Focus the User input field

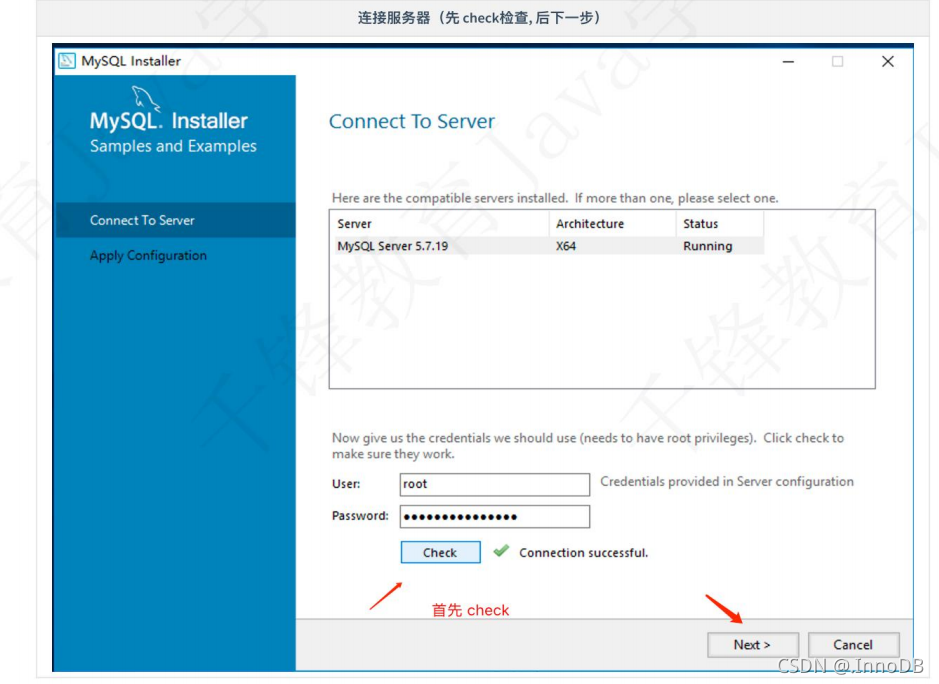click(495, 484)
